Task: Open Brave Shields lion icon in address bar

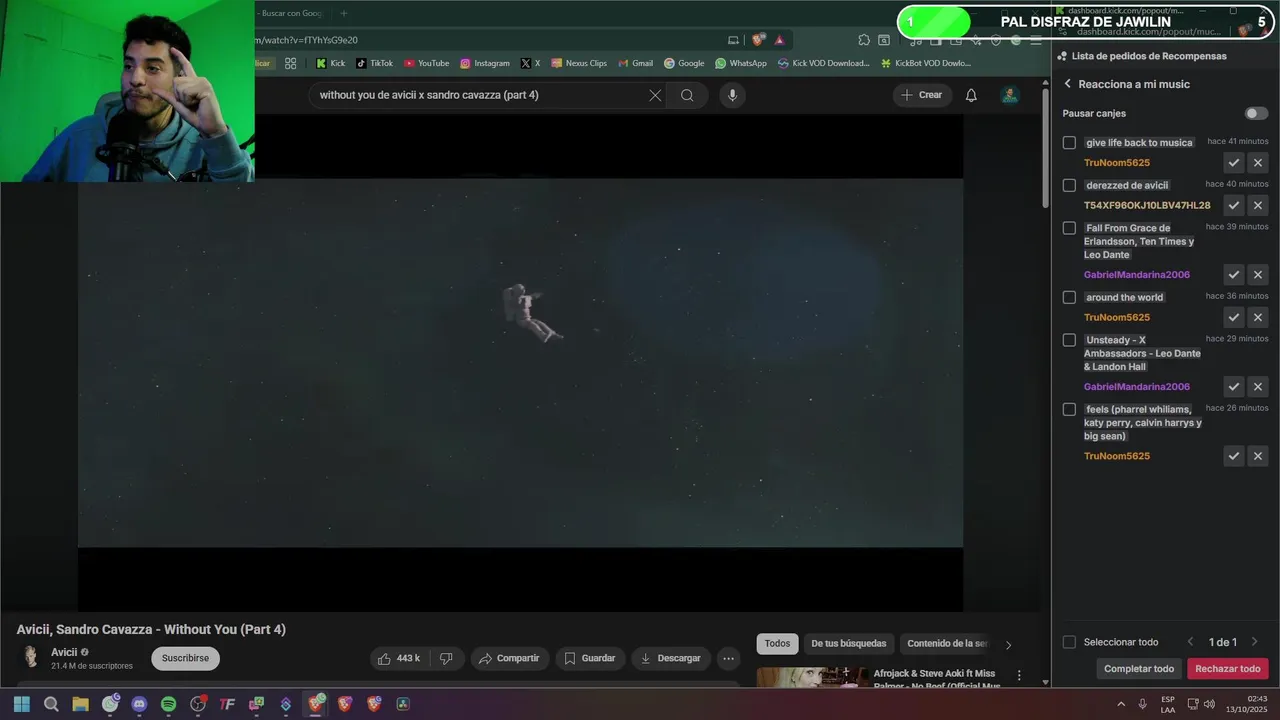Action: click(758, 40)
